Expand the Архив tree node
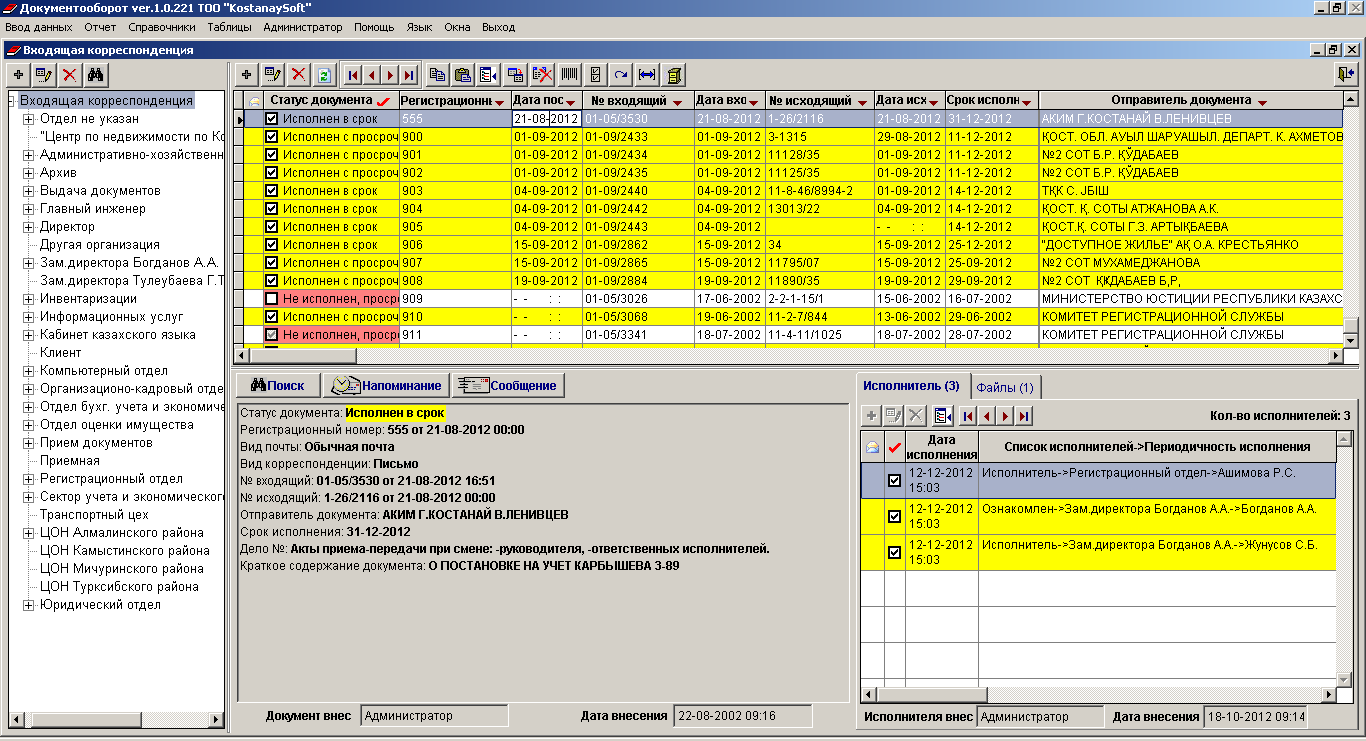The image size is (1366, 741). point(29,173)
